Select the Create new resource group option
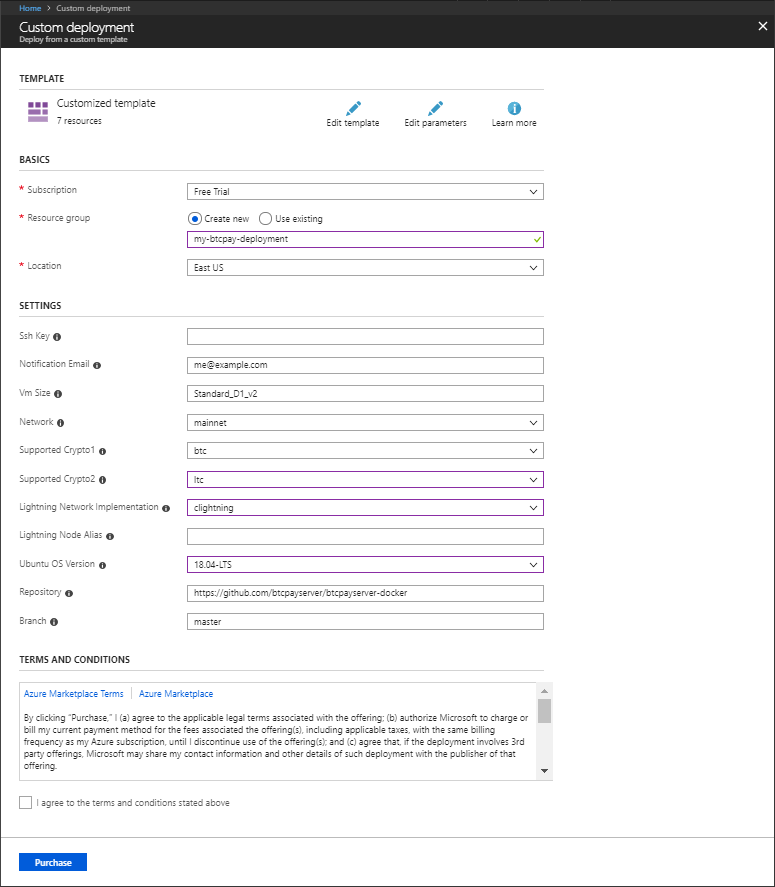This screenshot has height=887, width=775. coord(195,218)
